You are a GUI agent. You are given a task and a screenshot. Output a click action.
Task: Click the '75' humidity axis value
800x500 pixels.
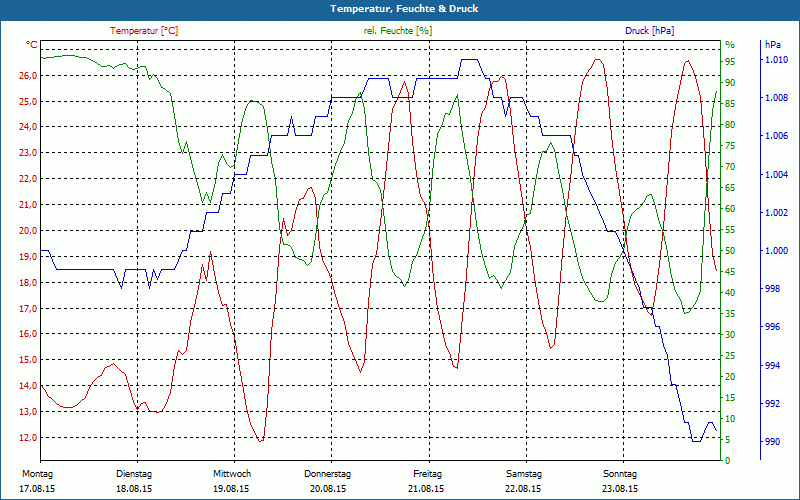[730, 146]
